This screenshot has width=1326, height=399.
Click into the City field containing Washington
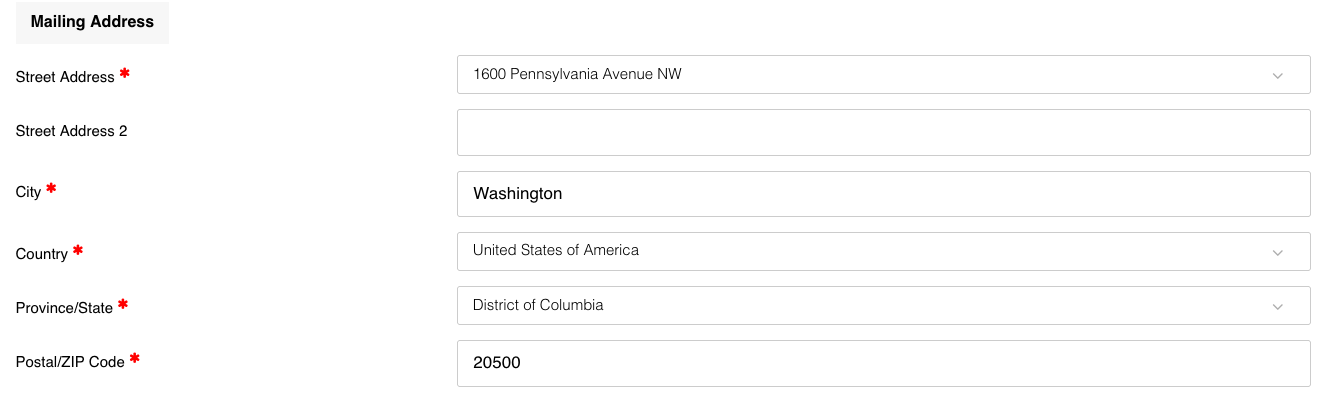click(883, 194)
